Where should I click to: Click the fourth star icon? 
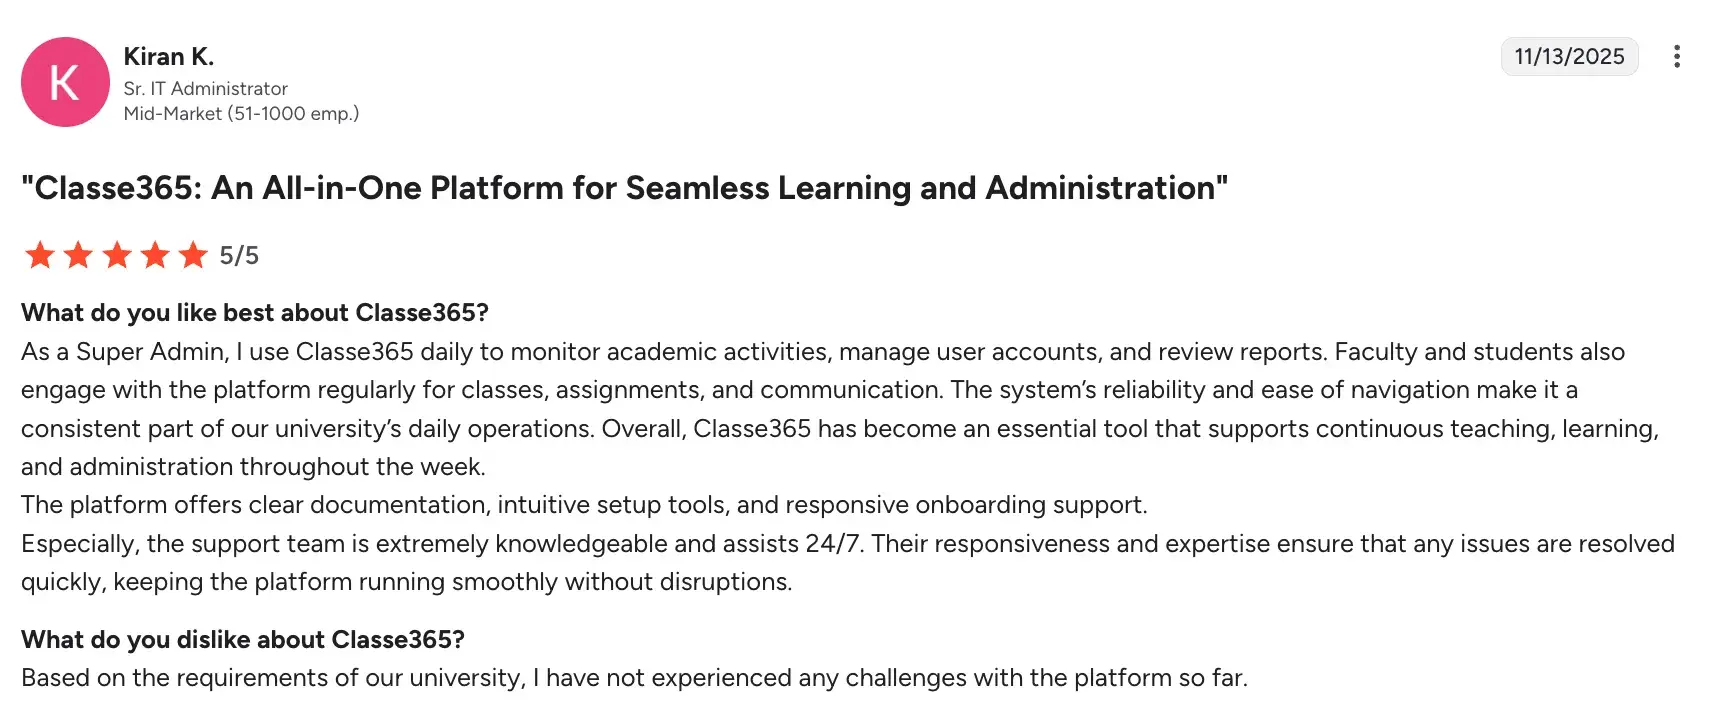[x=153, y=255]
